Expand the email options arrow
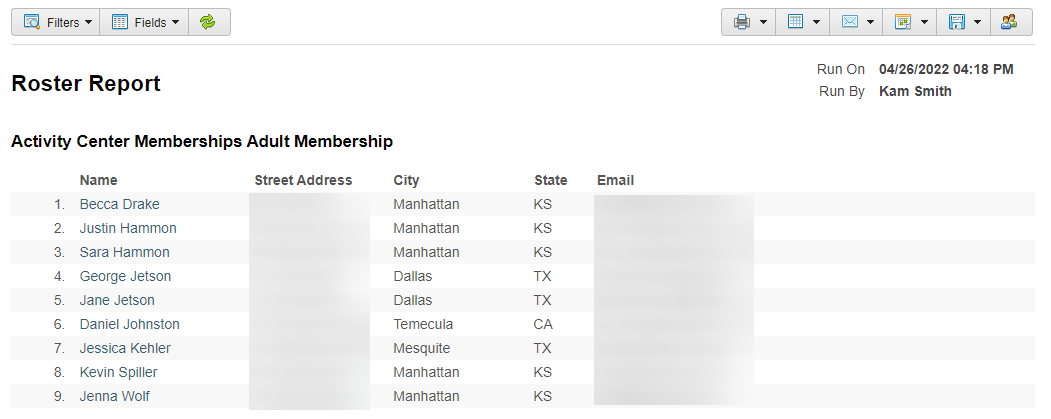 [x=870, y=22]
